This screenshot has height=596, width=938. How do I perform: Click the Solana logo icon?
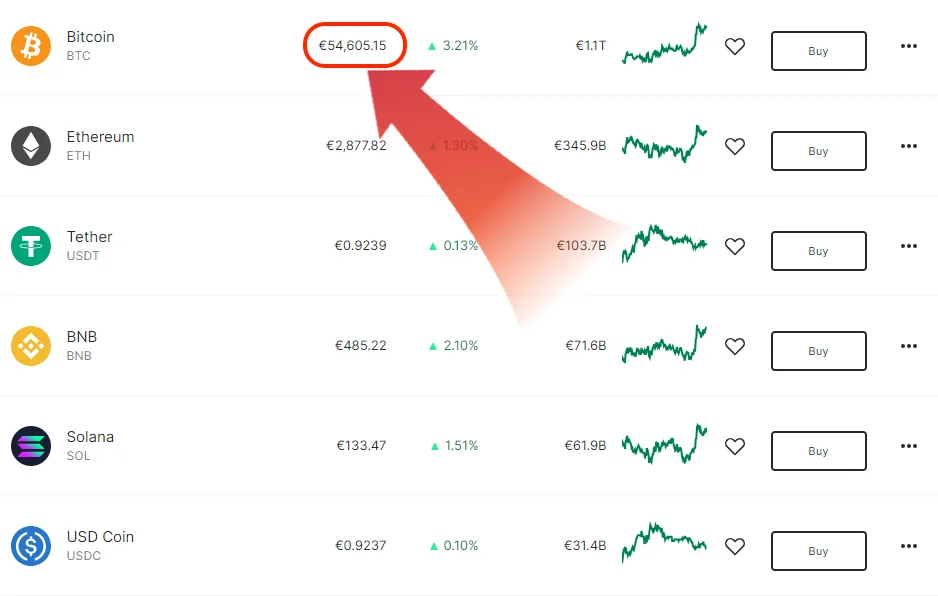[31, 446]
